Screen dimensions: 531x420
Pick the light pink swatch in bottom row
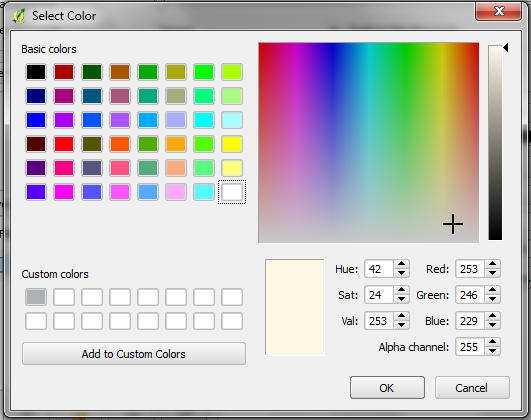tap(176, 192)
